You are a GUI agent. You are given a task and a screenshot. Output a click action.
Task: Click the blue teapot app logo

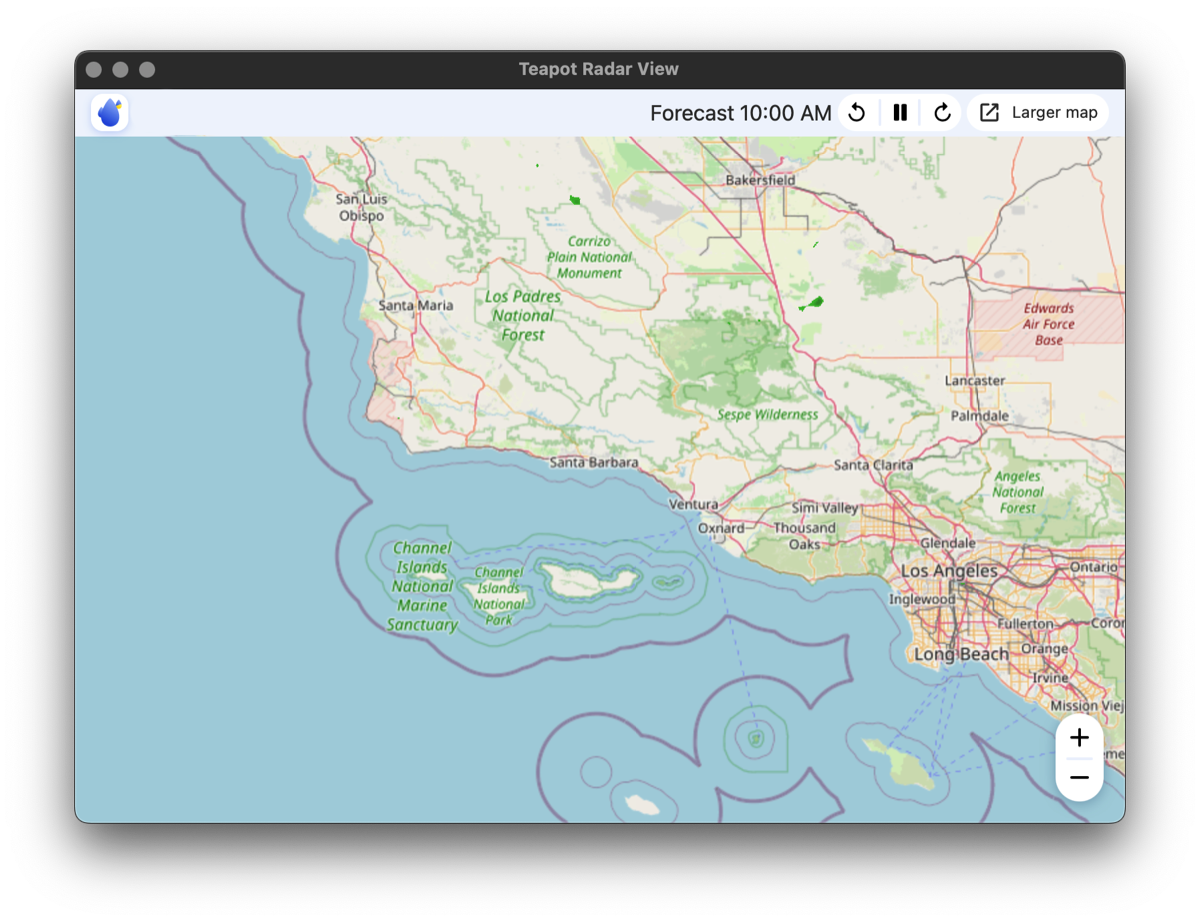[x=109, y=112]
